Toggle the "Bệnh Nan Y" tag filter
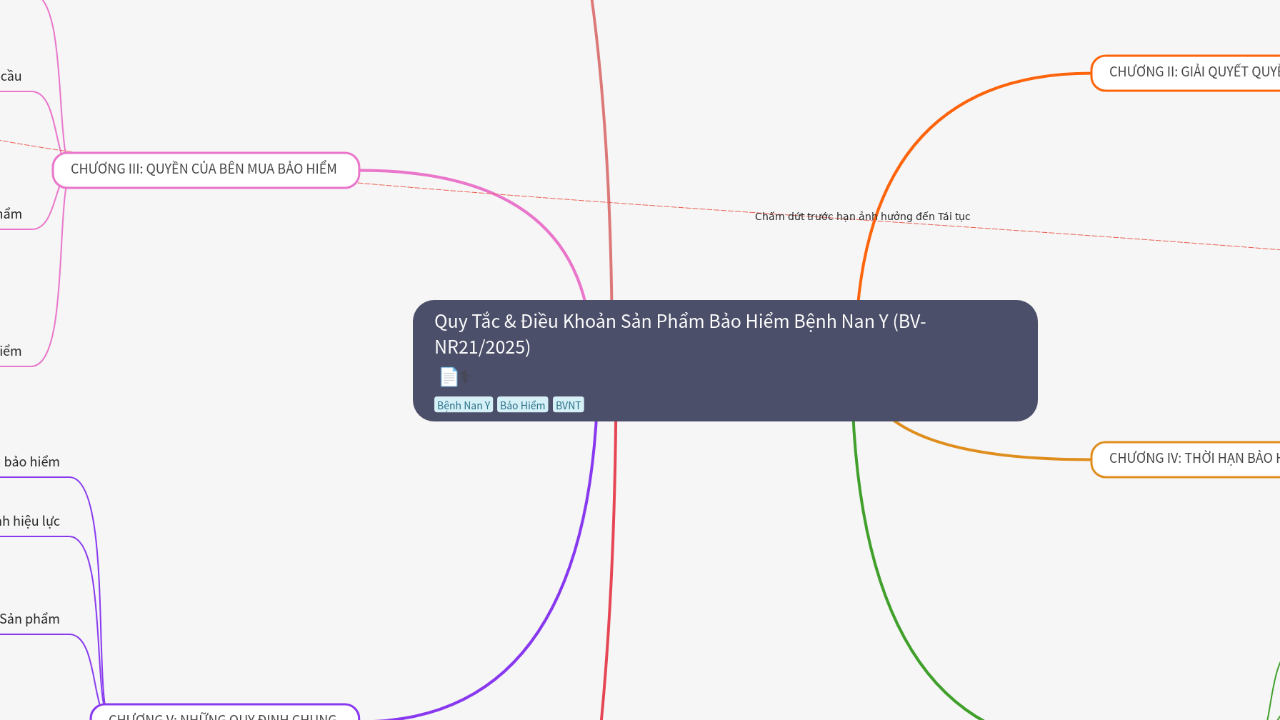1280x720 pixels. 463,404
